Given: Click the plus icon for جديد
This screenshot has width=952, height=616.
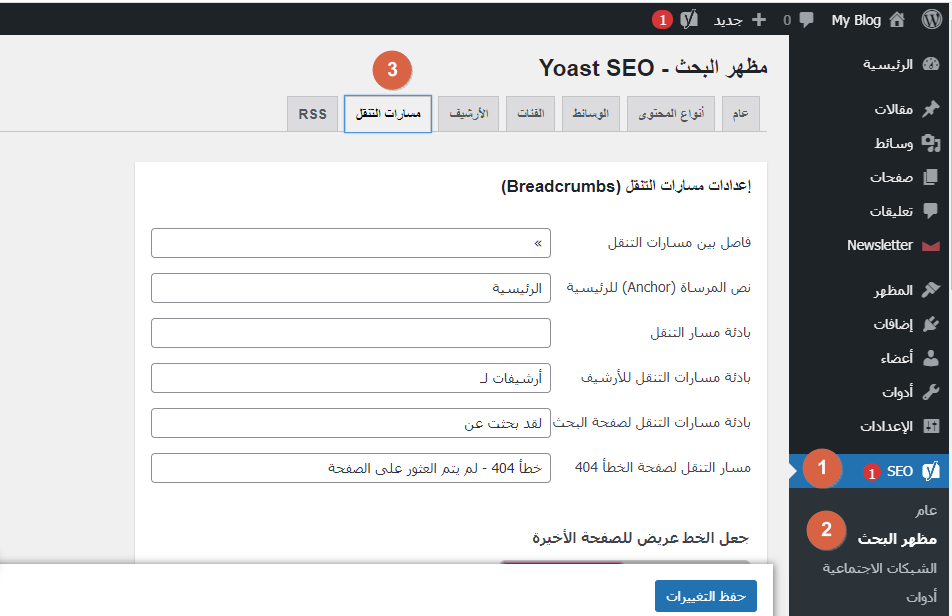Looking at the screenshot, I should [x=758, y=20].
